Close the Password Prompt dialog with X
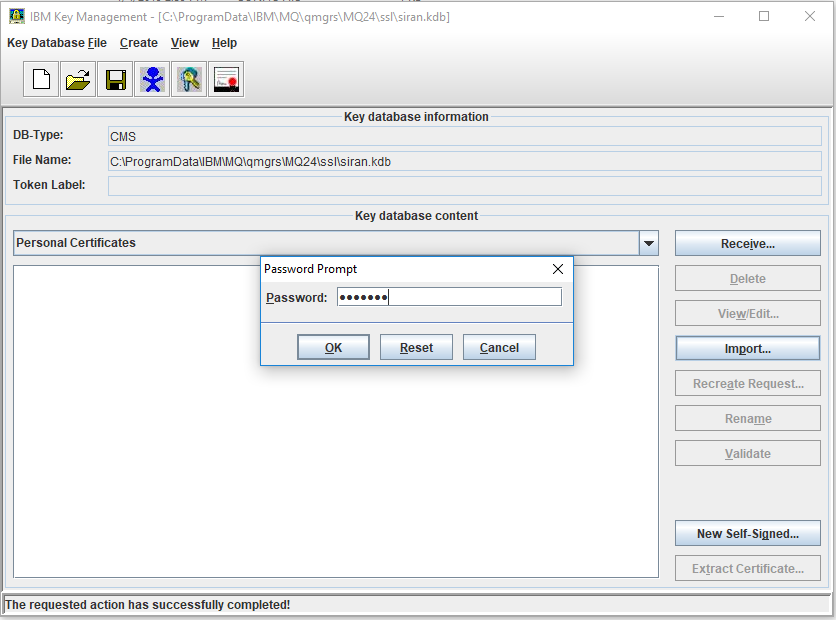Image resolution: width=836 pixels, height=620 pixels. click(558, 269)
